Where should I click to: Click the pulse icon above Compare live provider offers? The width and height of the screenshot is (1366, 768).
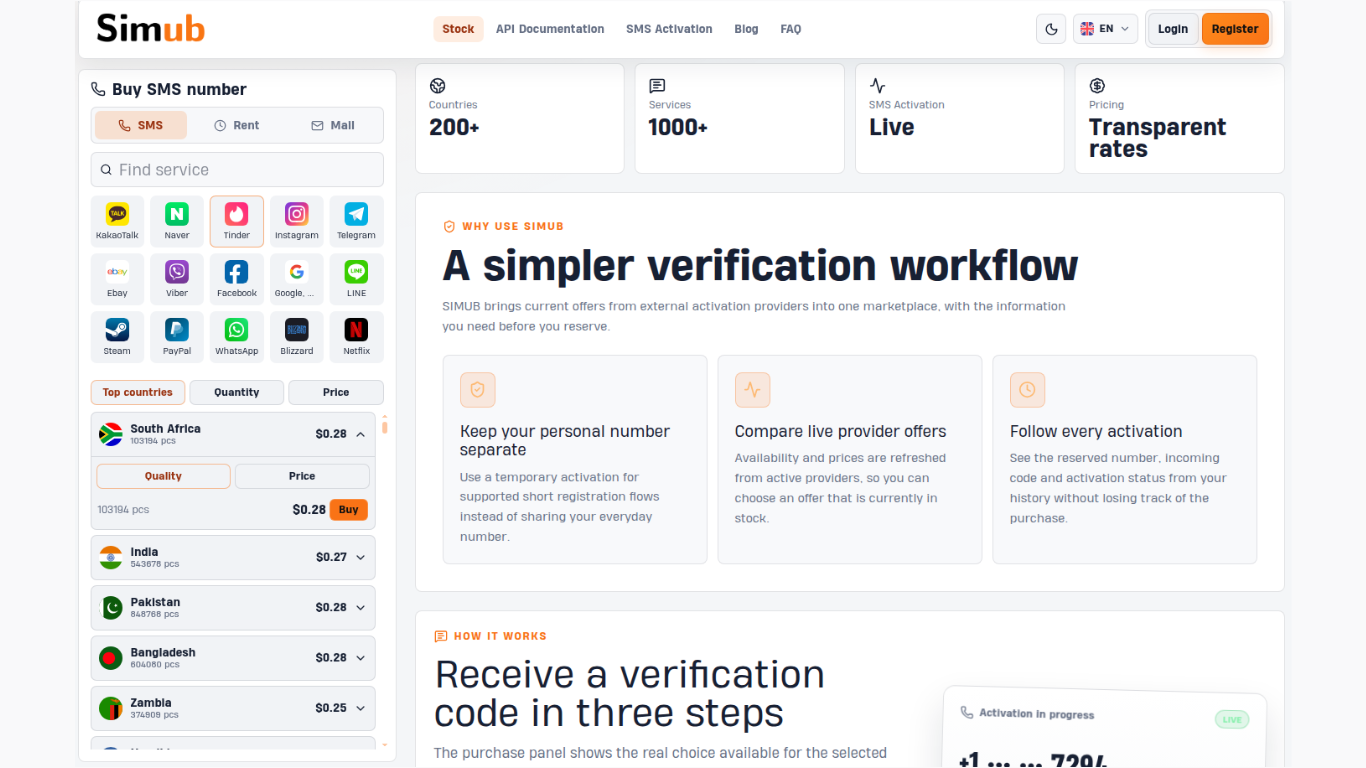(752, 390)
